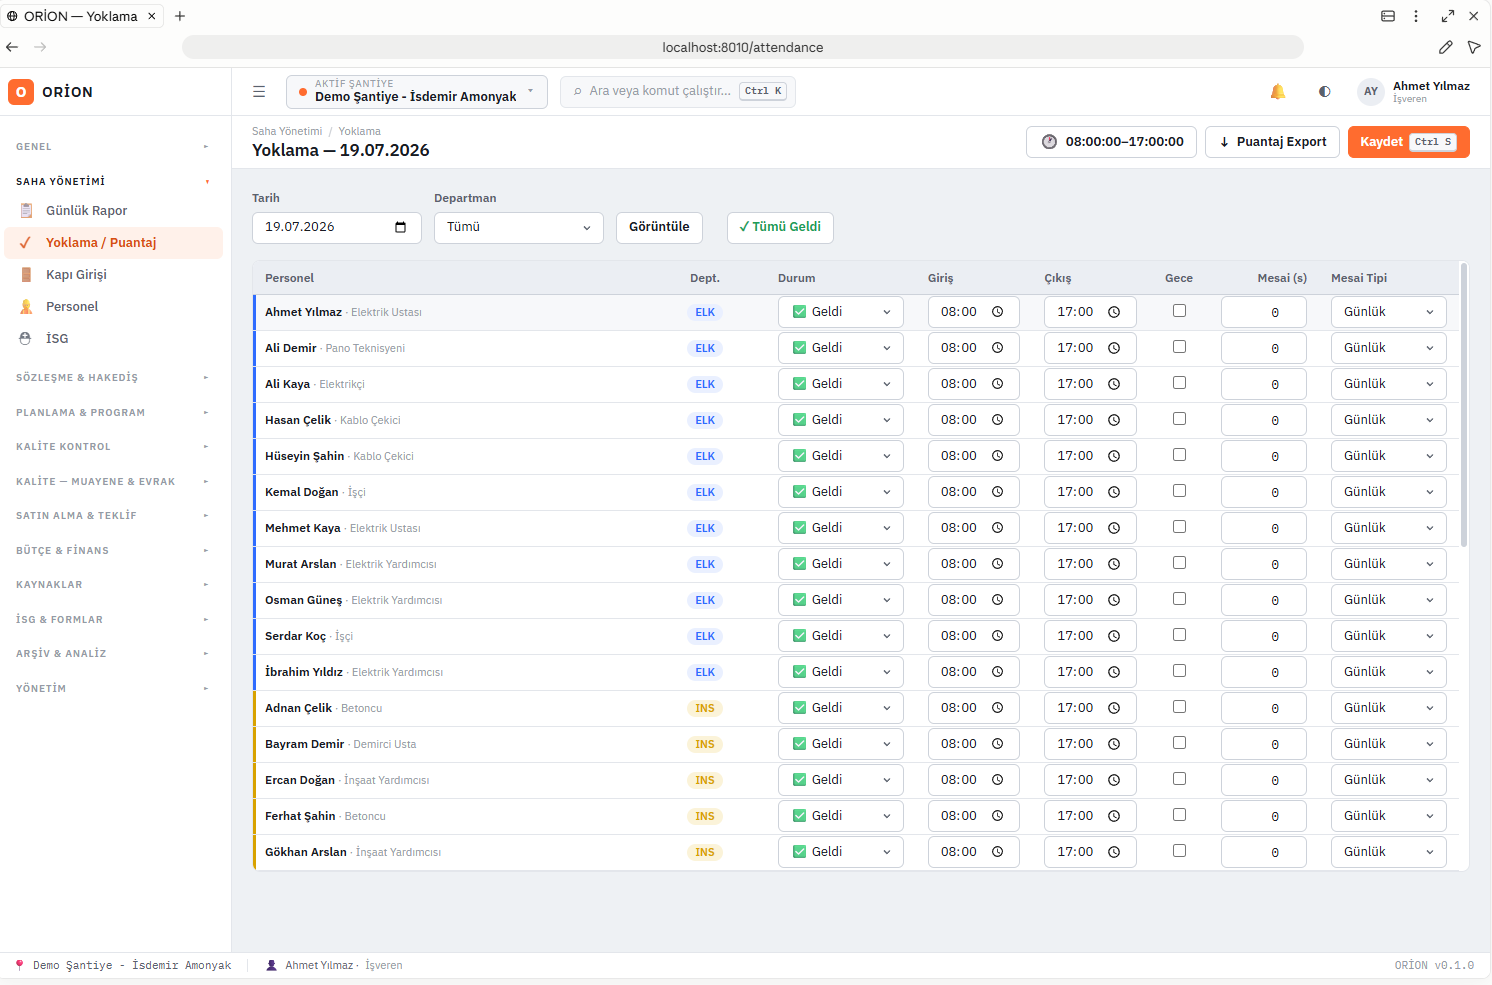Check Gece box for Ahmet Yılmaz
Image resolution: width=1492 pixels, height=985 pixels.
point(1179,311)
